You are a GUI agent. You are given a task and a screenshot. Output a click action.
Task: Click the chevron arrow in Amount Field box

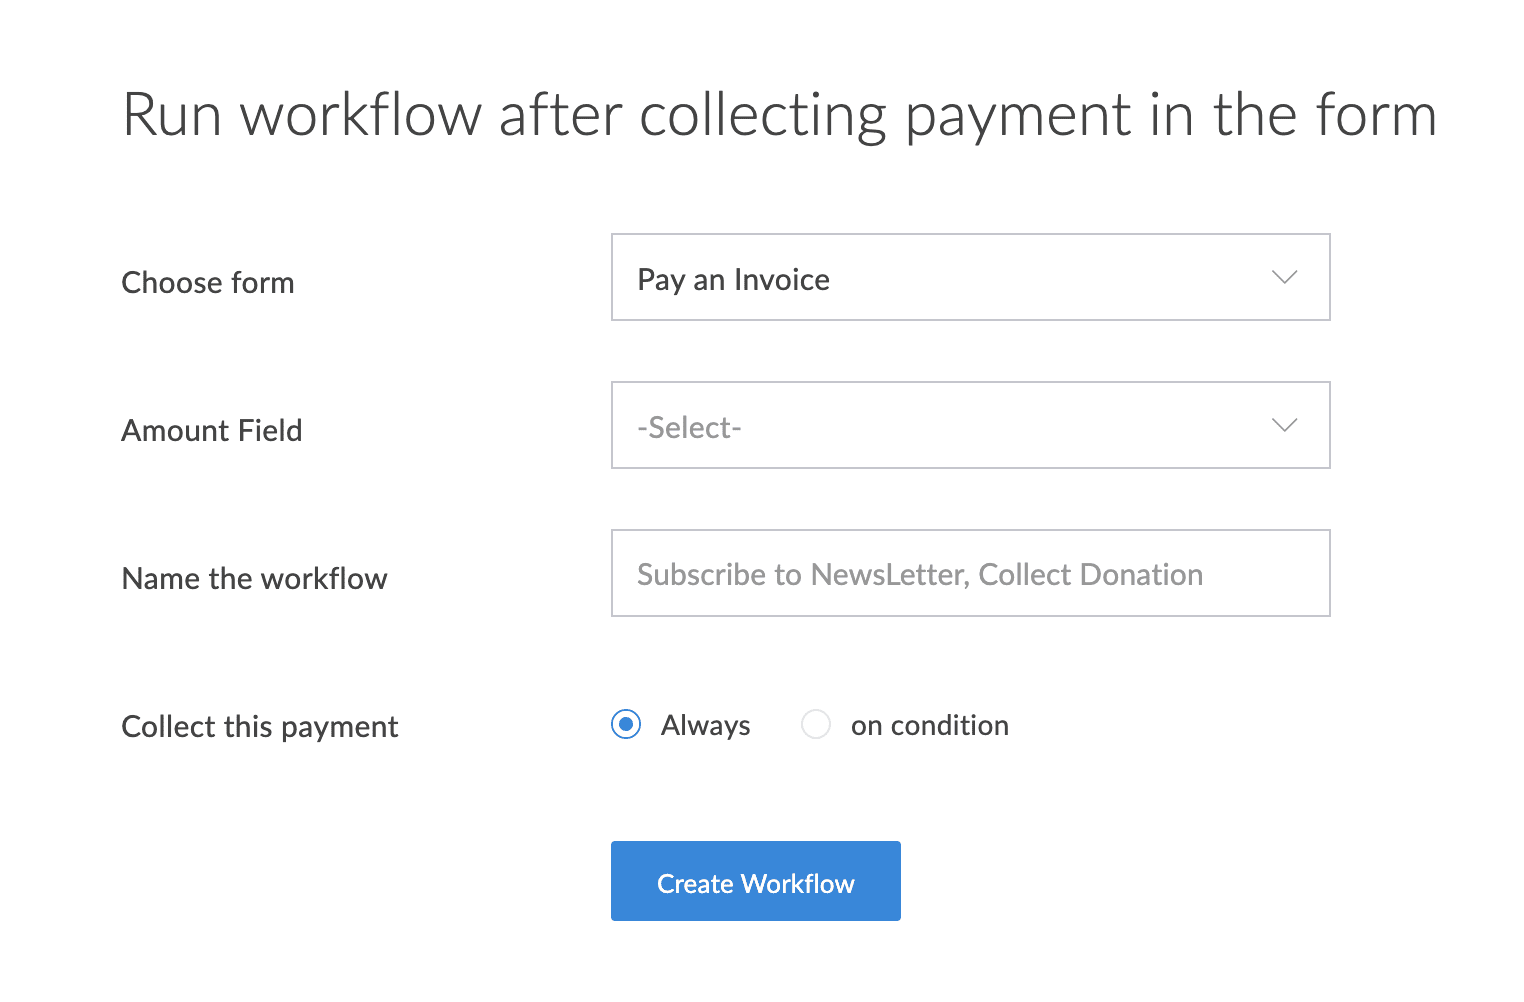pyautogui.click(x=1284, y=425)
